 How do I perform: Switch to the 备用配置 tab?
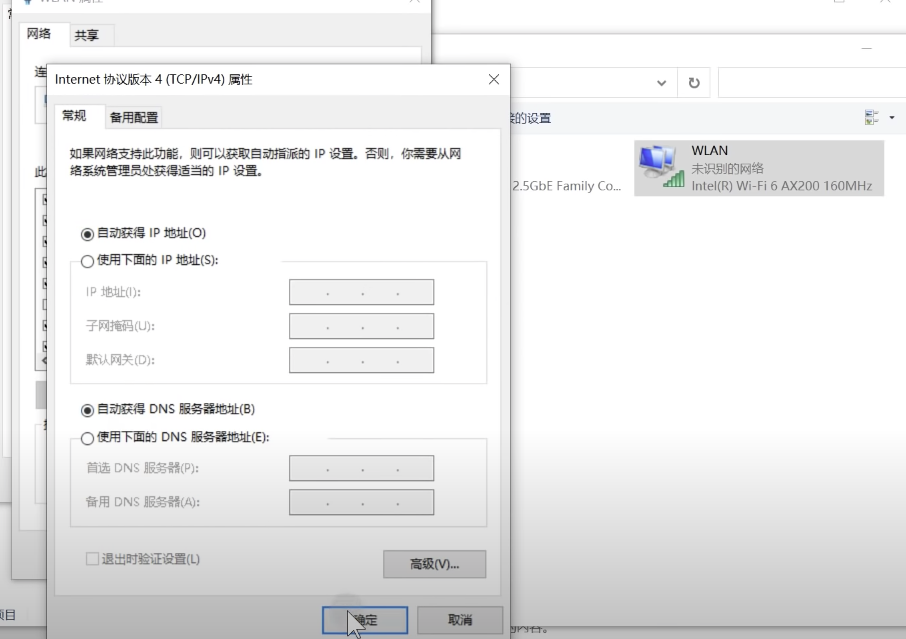(x=134, y=116)
